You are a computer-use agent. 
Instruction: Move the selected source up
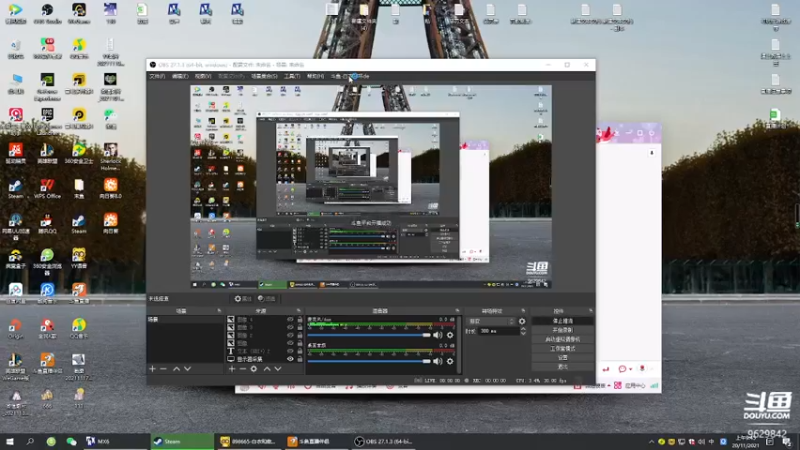pyautogui.click(x=267, y=368)
